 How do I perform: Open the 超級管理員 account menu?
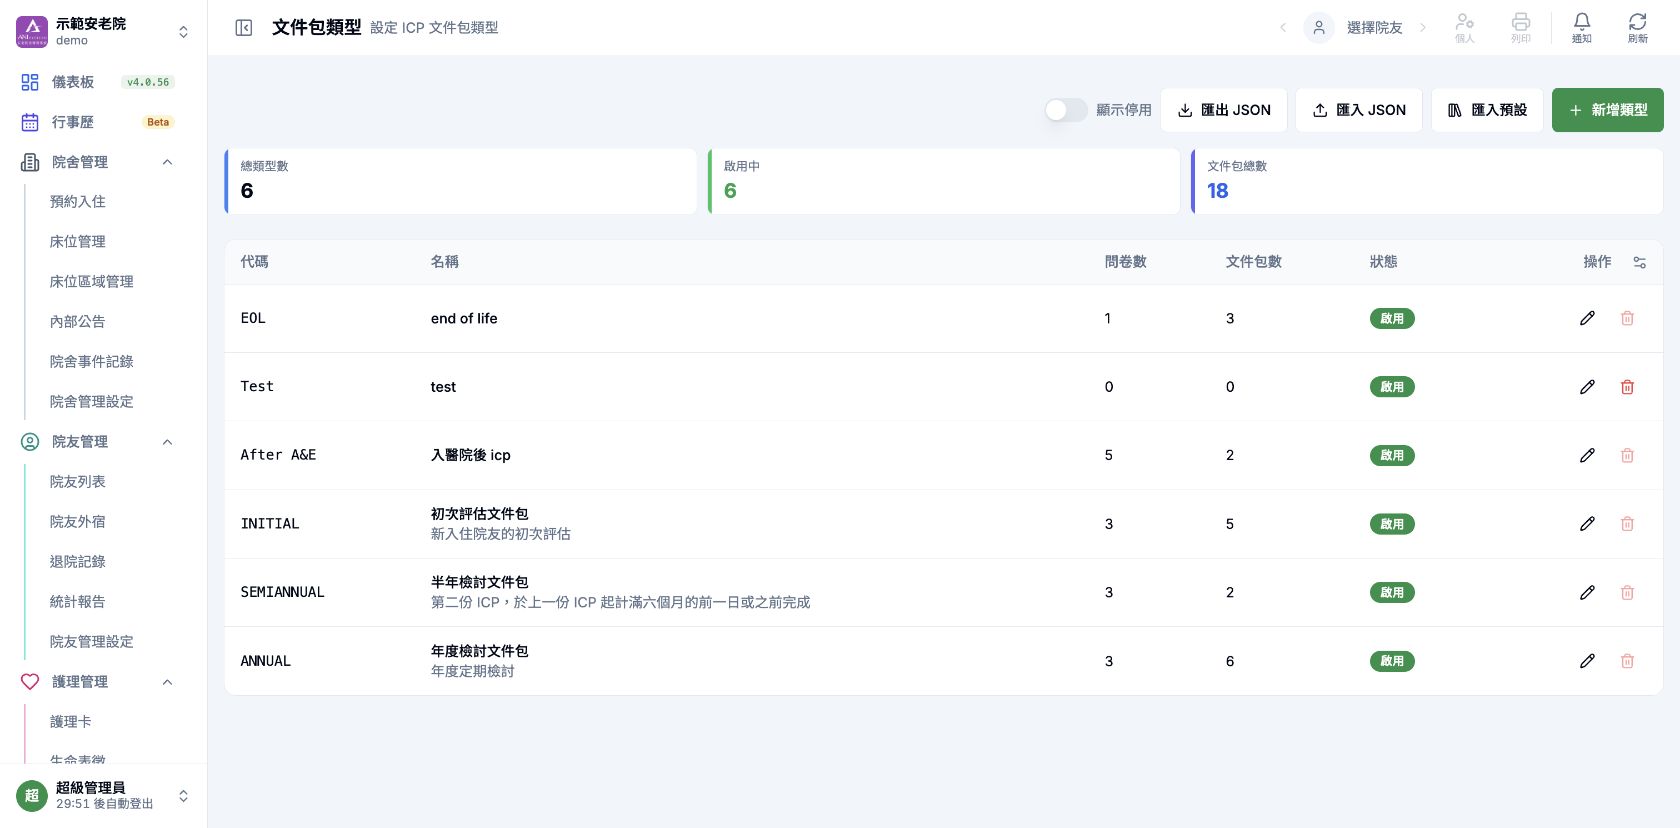click(103, 796)
